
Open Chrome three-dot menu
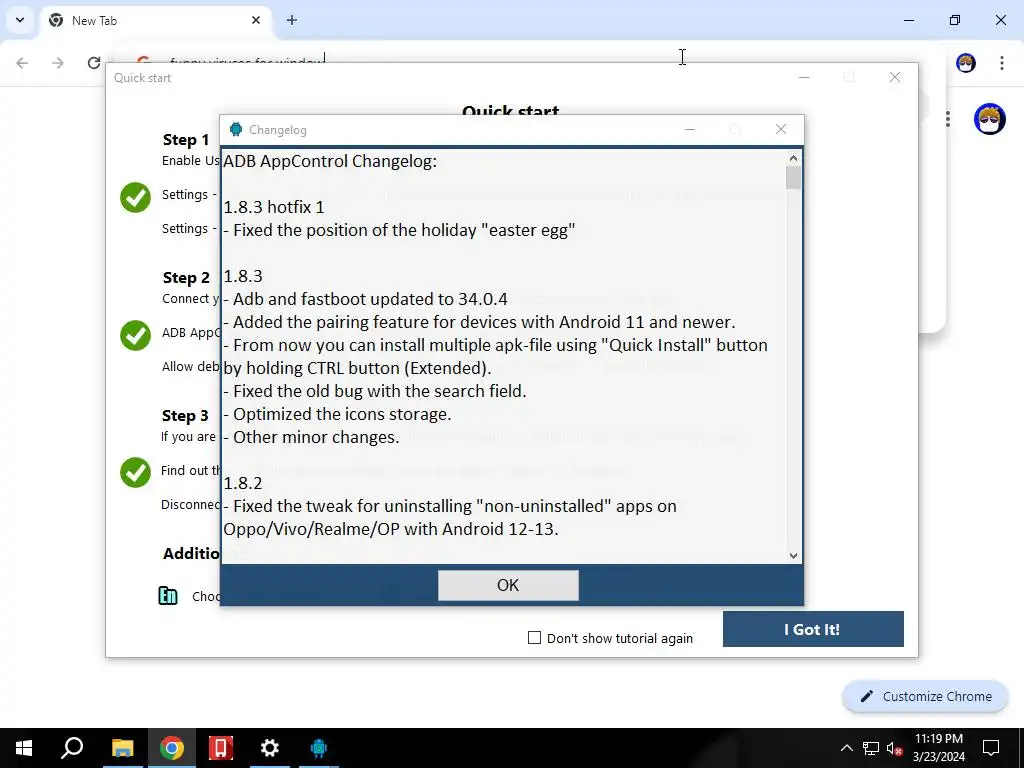tap(1002, 63)
